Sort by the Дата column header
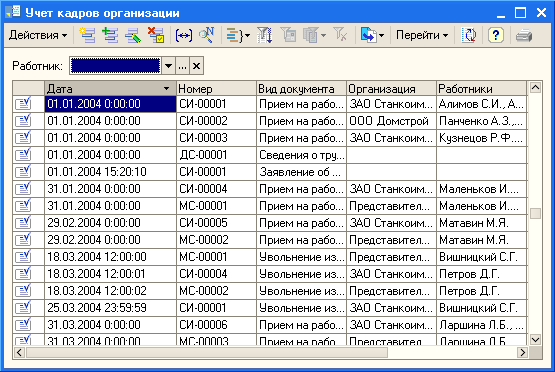Image resolution: width=555 pixels, height=372 pixels. tap(110, 88)
